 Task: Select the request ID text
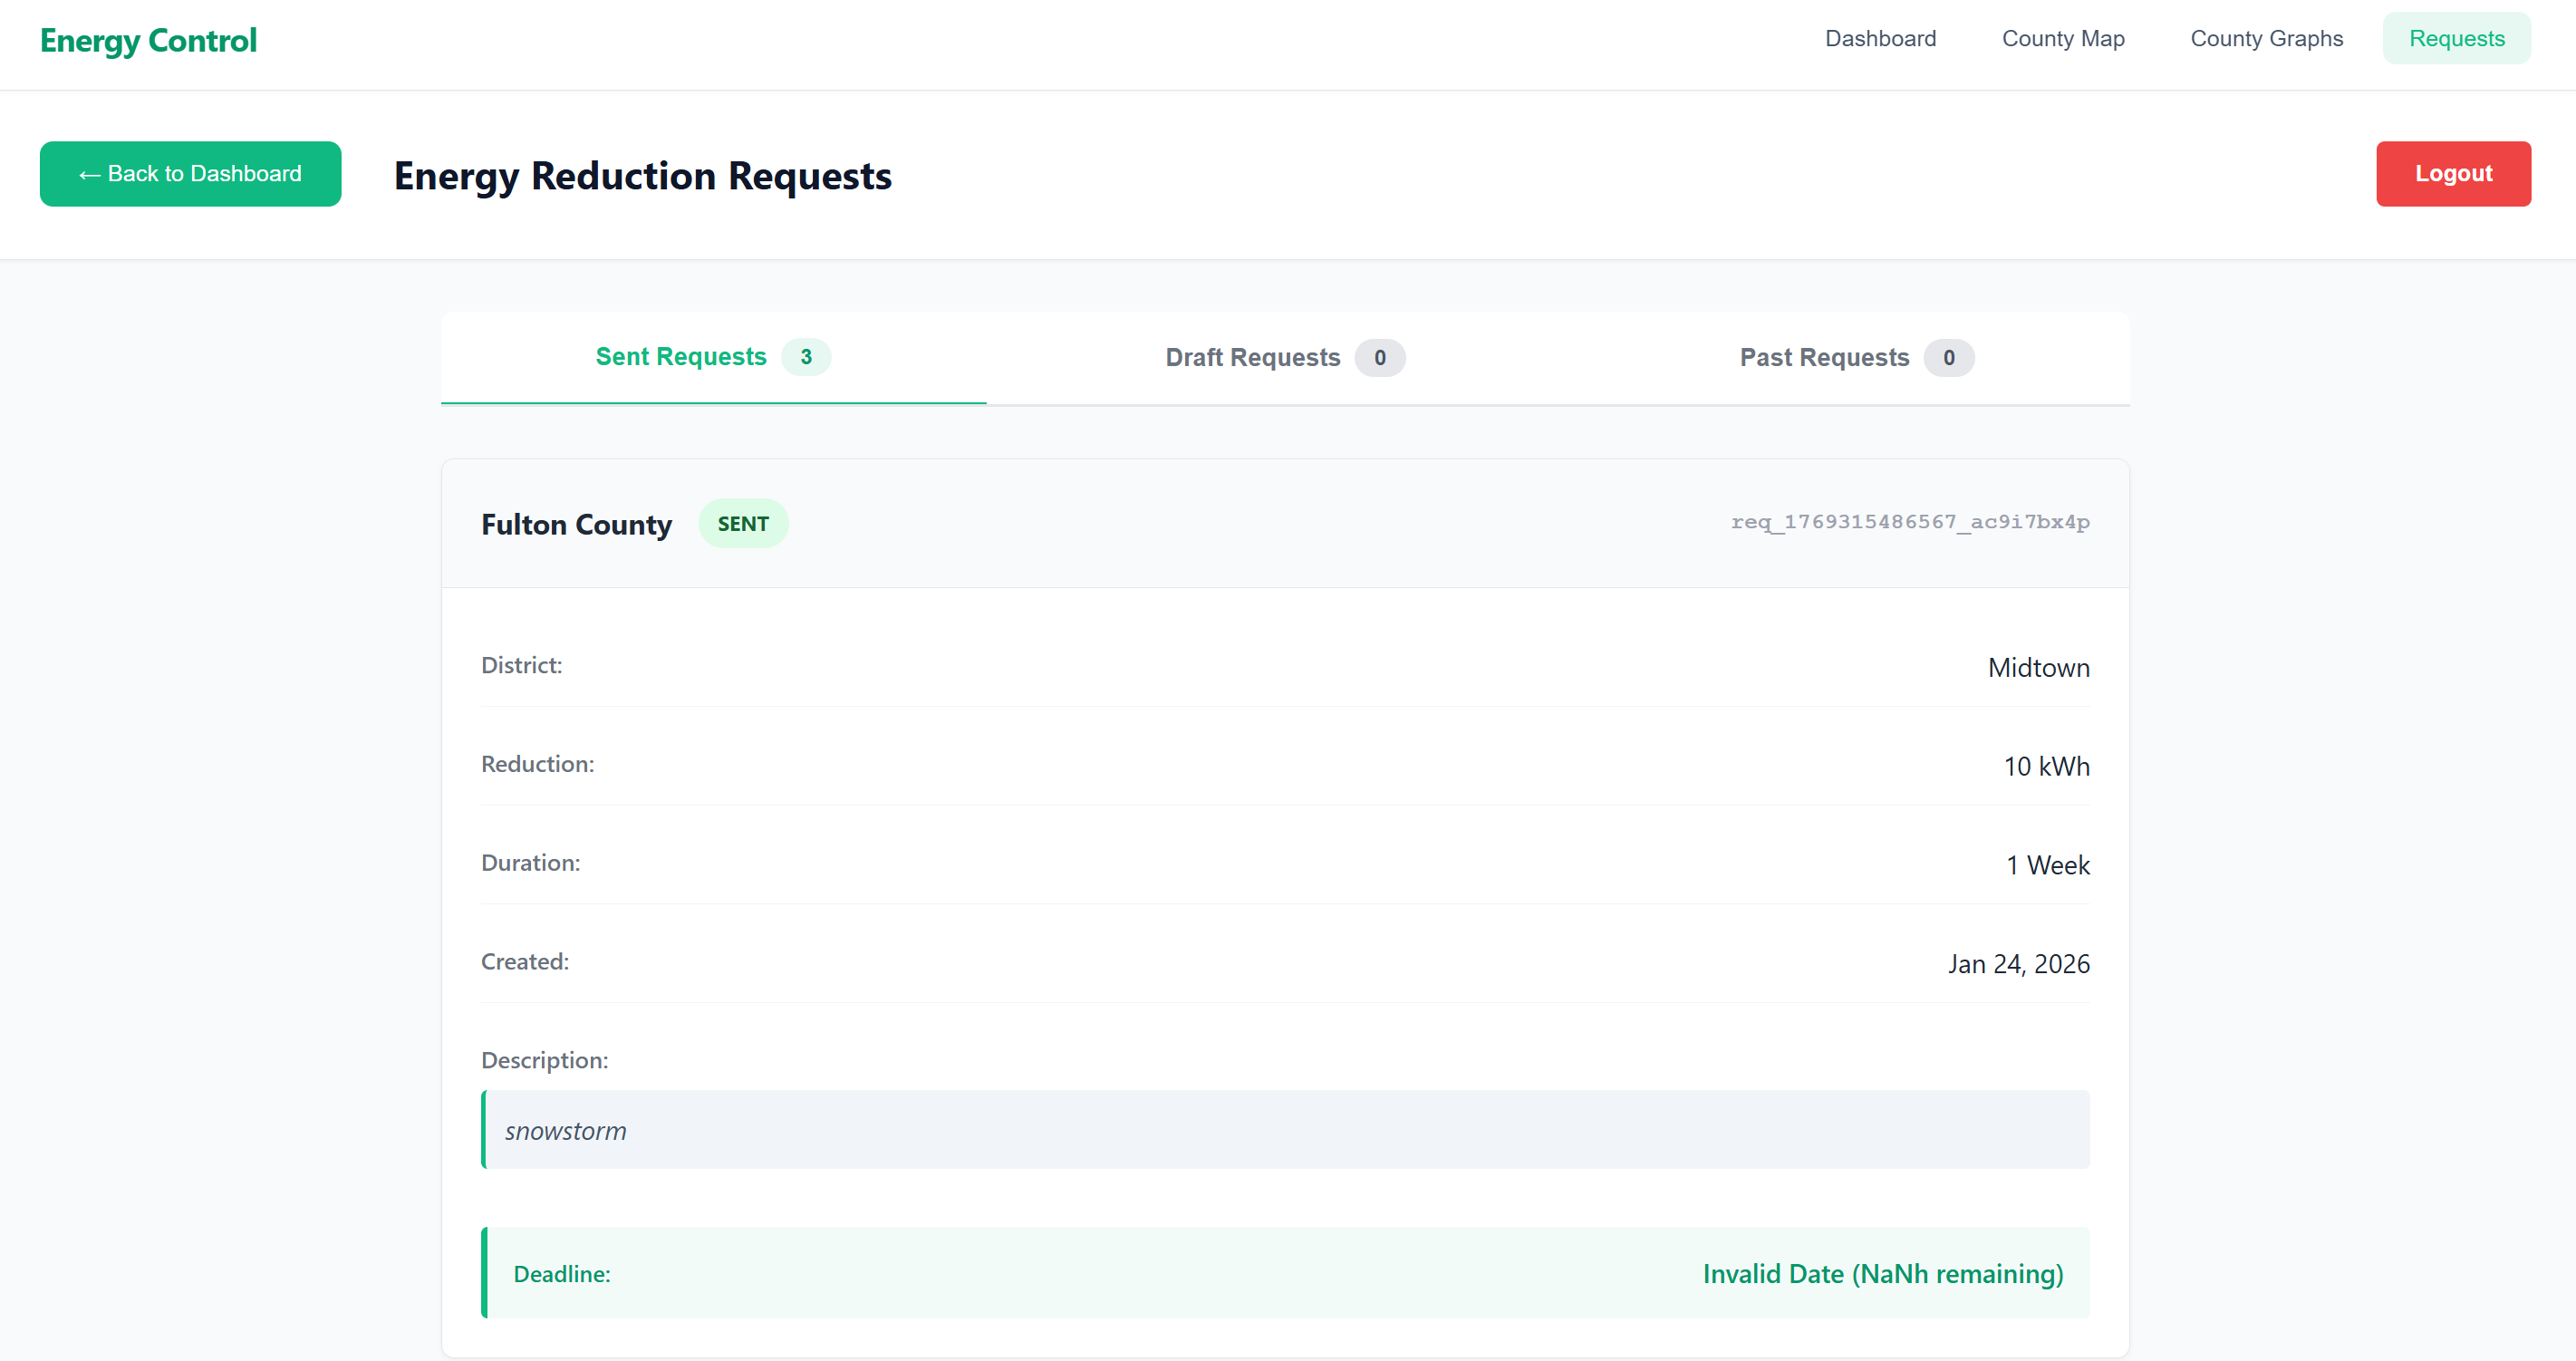(x=1909, y=522)
